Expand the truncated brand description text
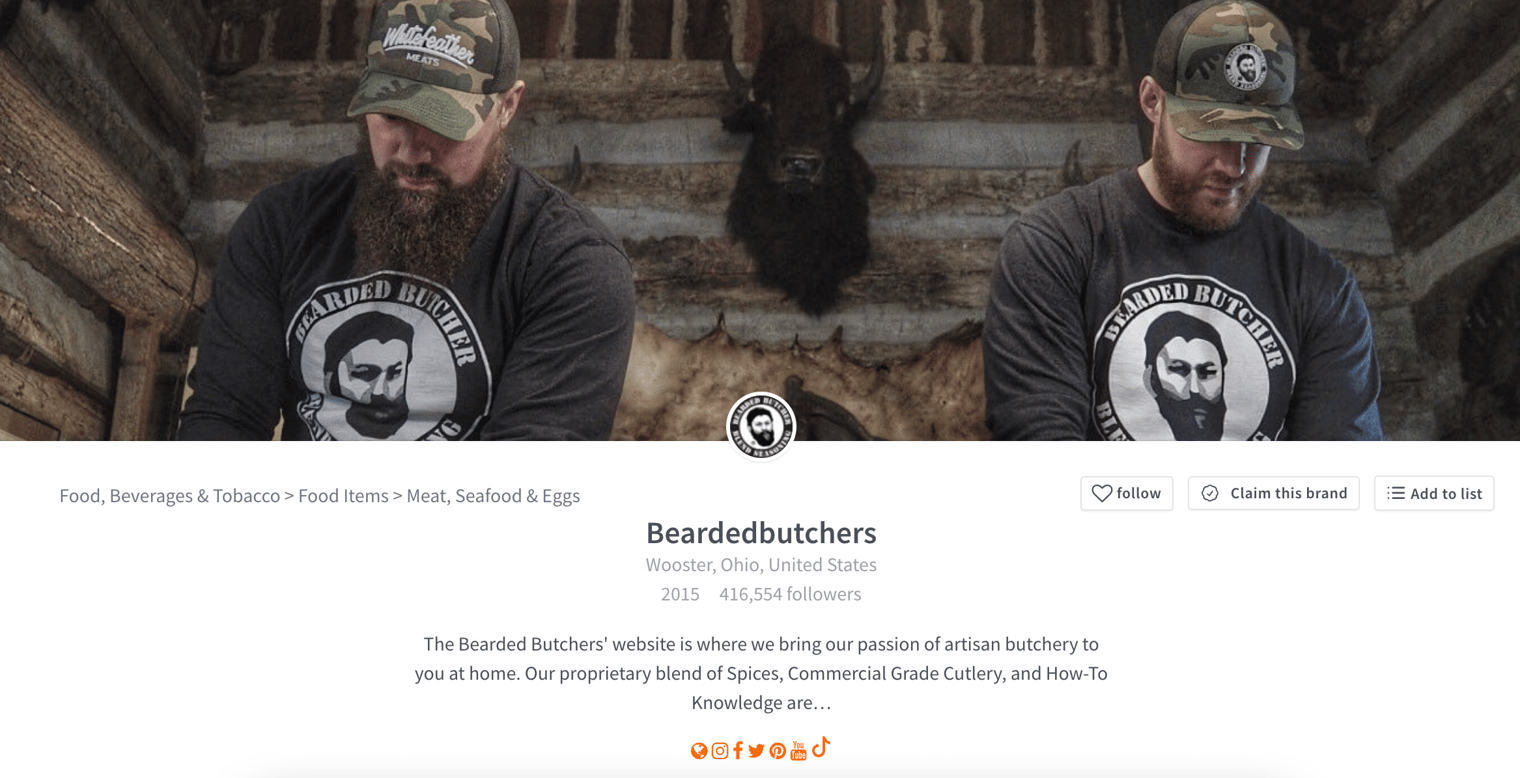 coord(761,673)
